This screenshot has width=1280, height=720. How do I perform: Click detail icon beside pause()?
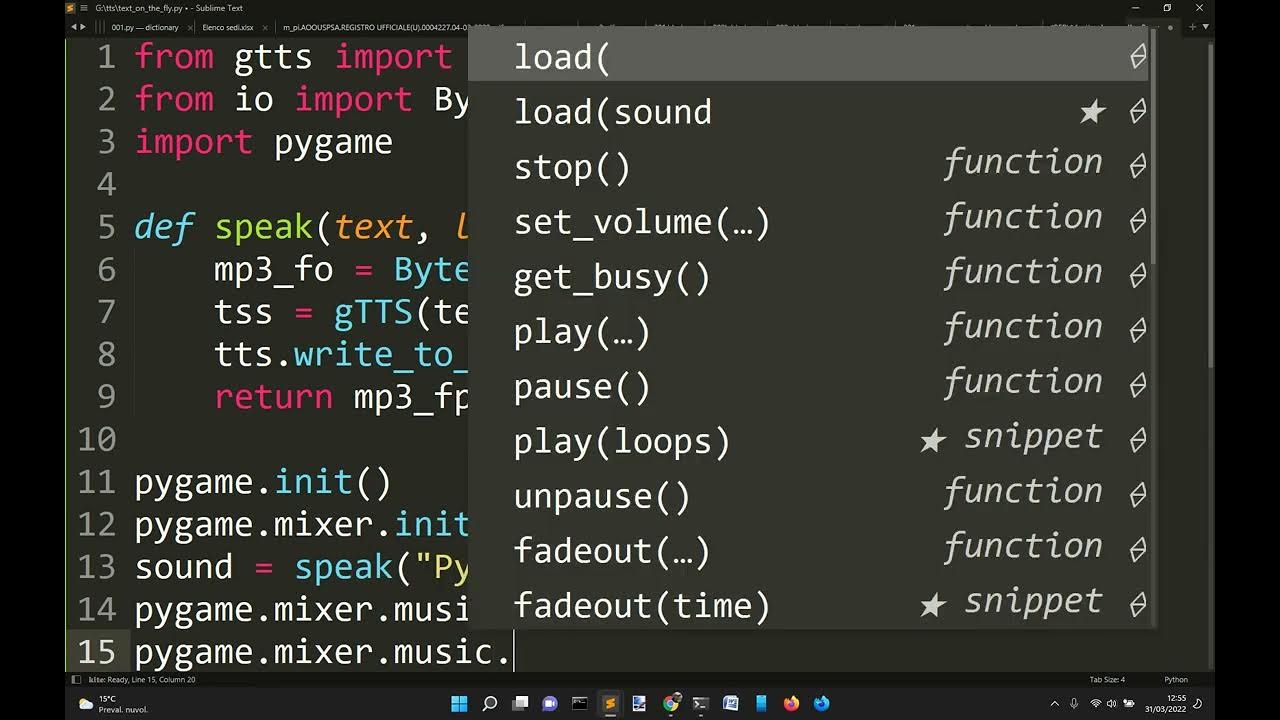[1137, 386]
